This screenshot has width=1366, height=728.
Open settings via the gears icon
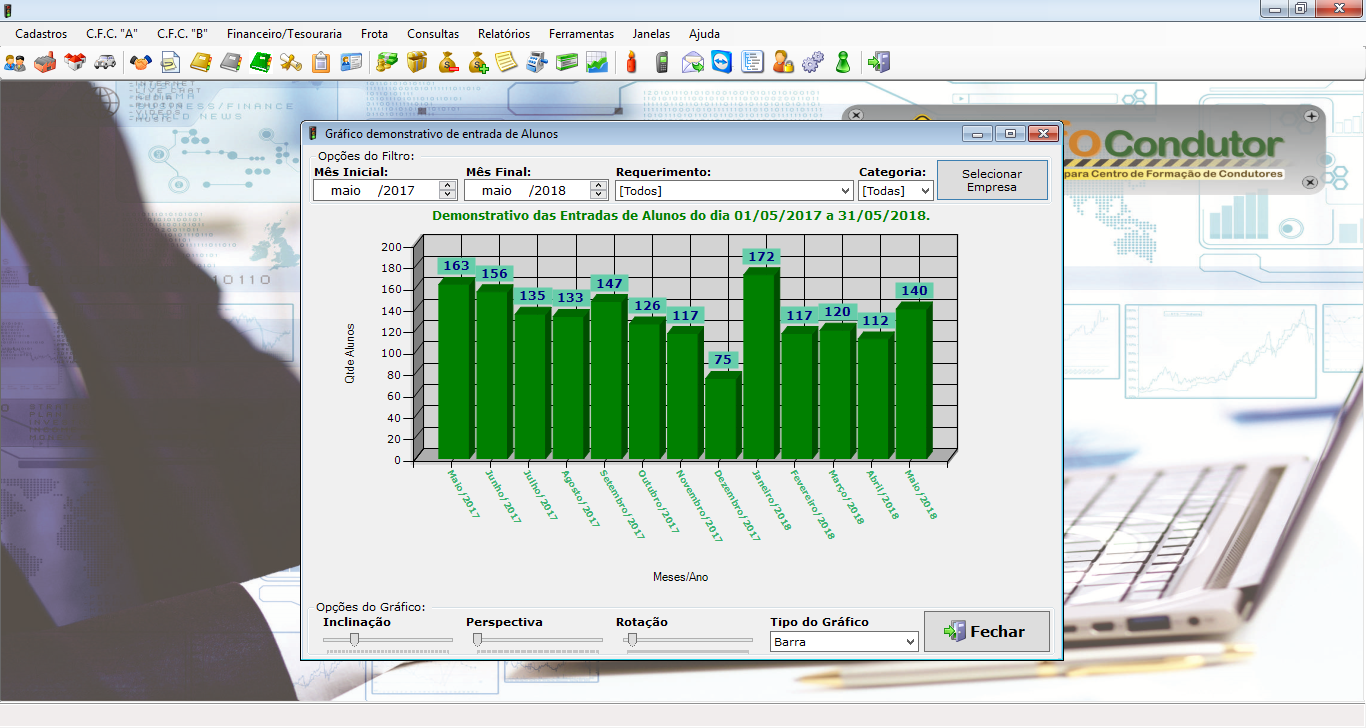coord(812,62)
